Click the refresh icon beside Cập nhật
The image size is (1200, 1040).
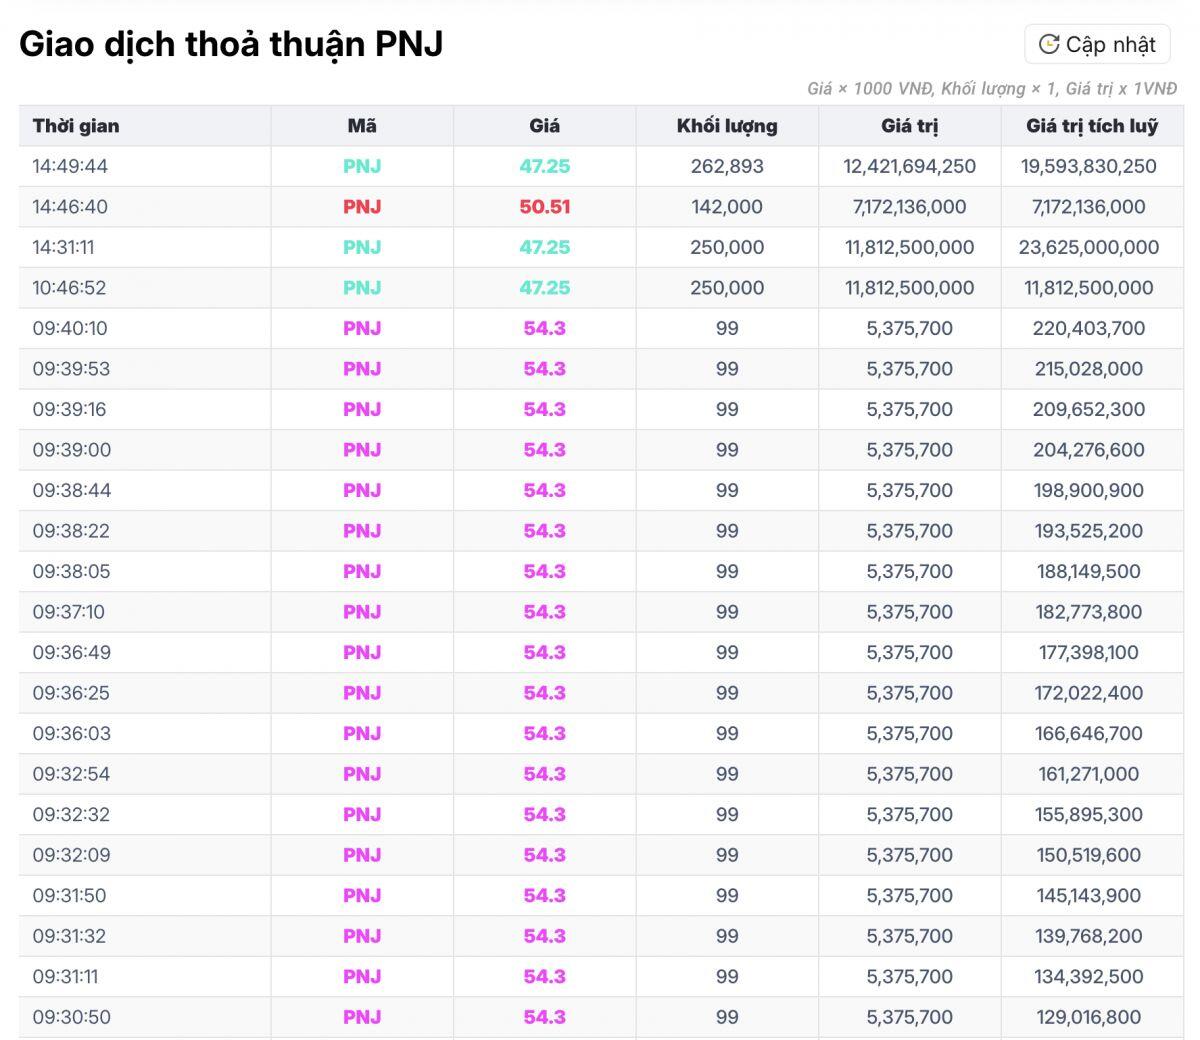coord(1048,44)
